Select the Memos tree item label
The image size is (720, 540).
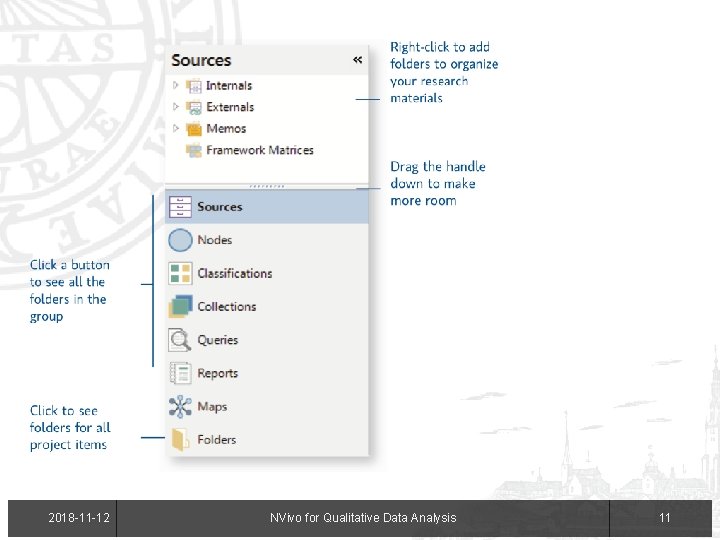pos(226,129)
